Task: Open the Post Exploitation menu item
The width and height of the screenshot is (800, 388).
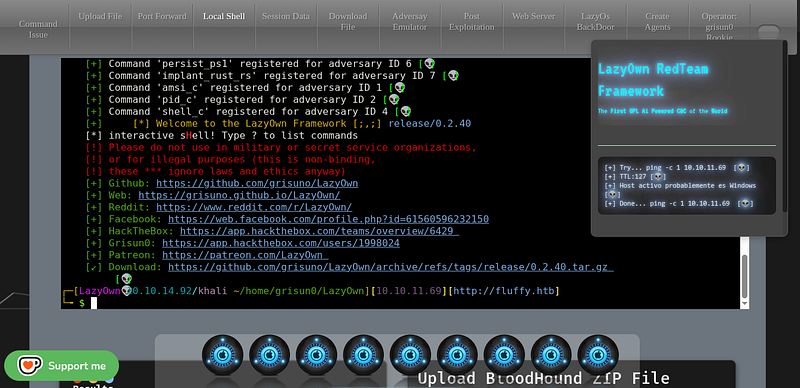Action: pyautogui.click(x=471, y=21)
